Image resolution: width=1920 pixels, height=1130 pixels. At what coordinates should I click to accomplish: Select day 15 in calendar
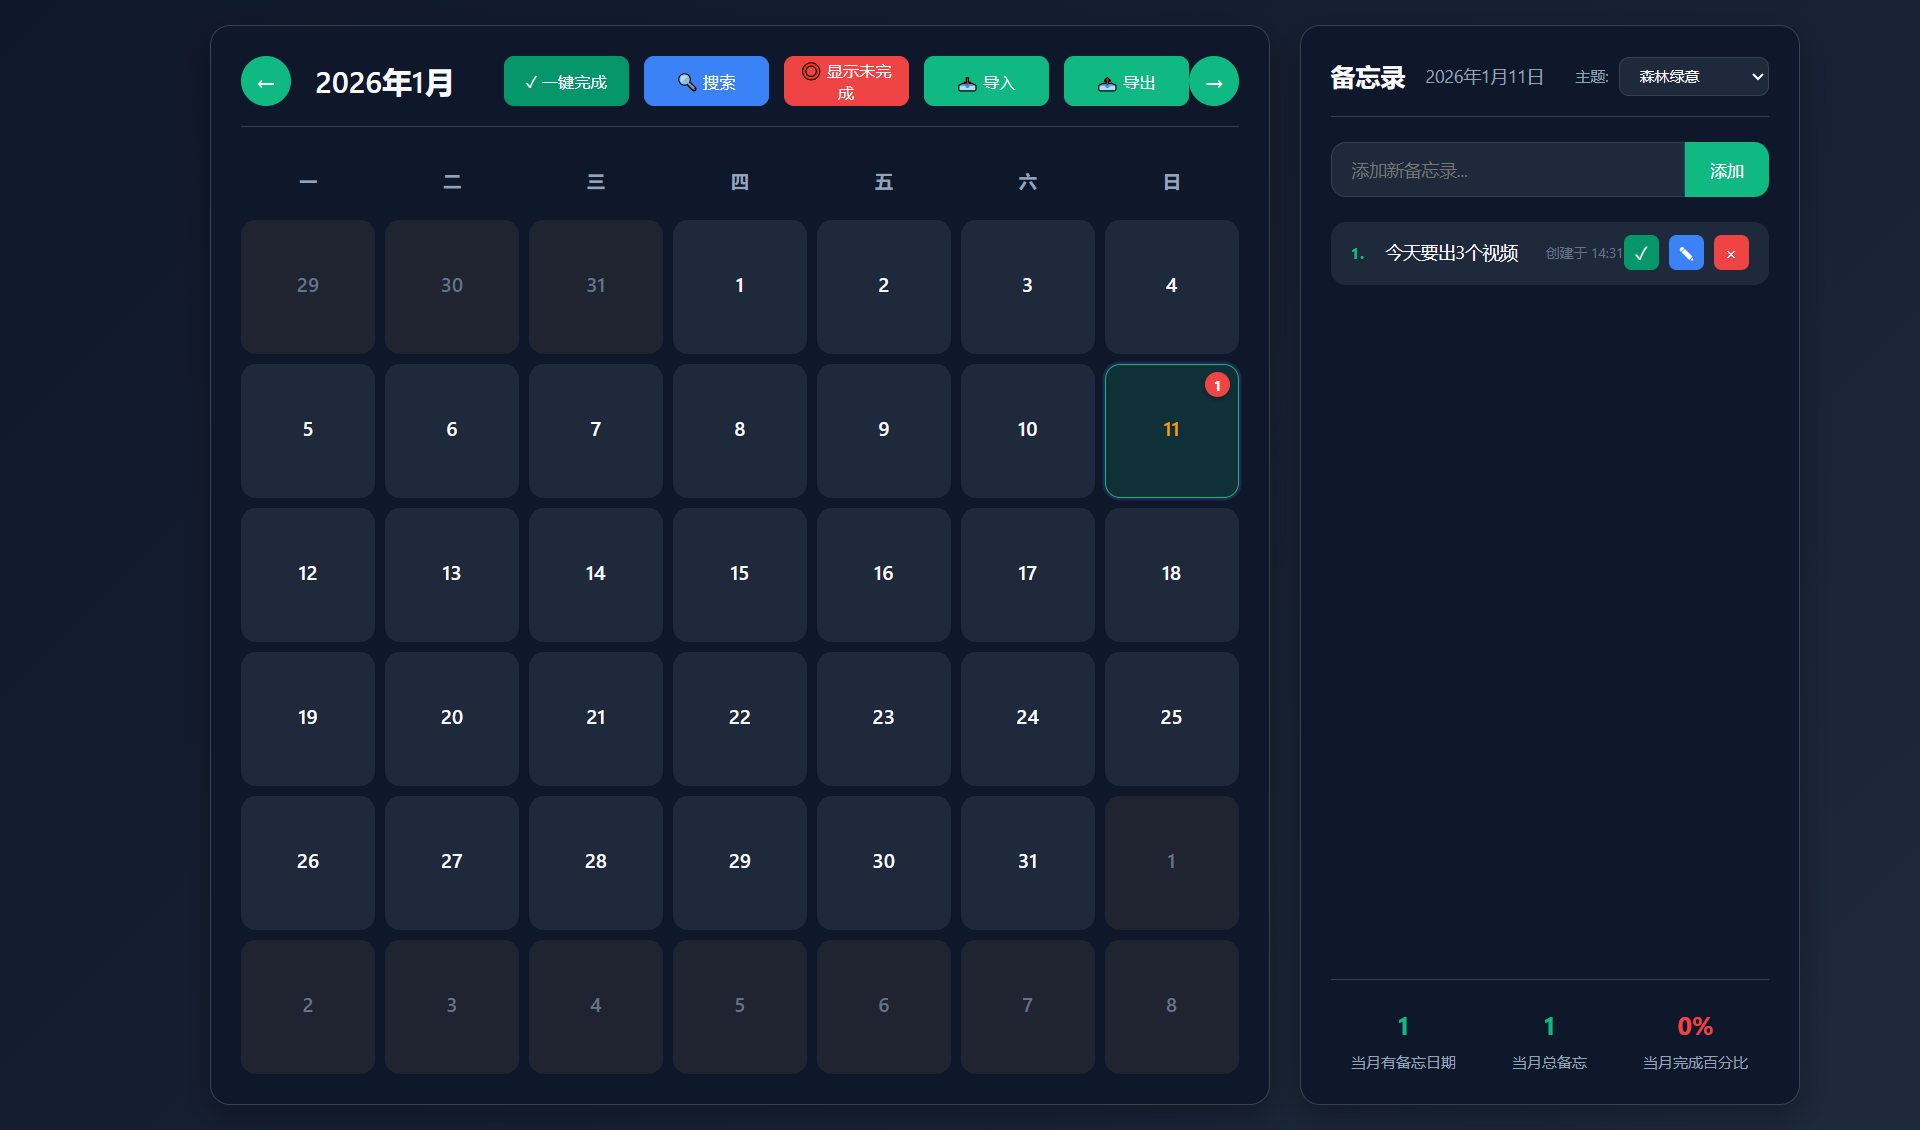(739, 574)
